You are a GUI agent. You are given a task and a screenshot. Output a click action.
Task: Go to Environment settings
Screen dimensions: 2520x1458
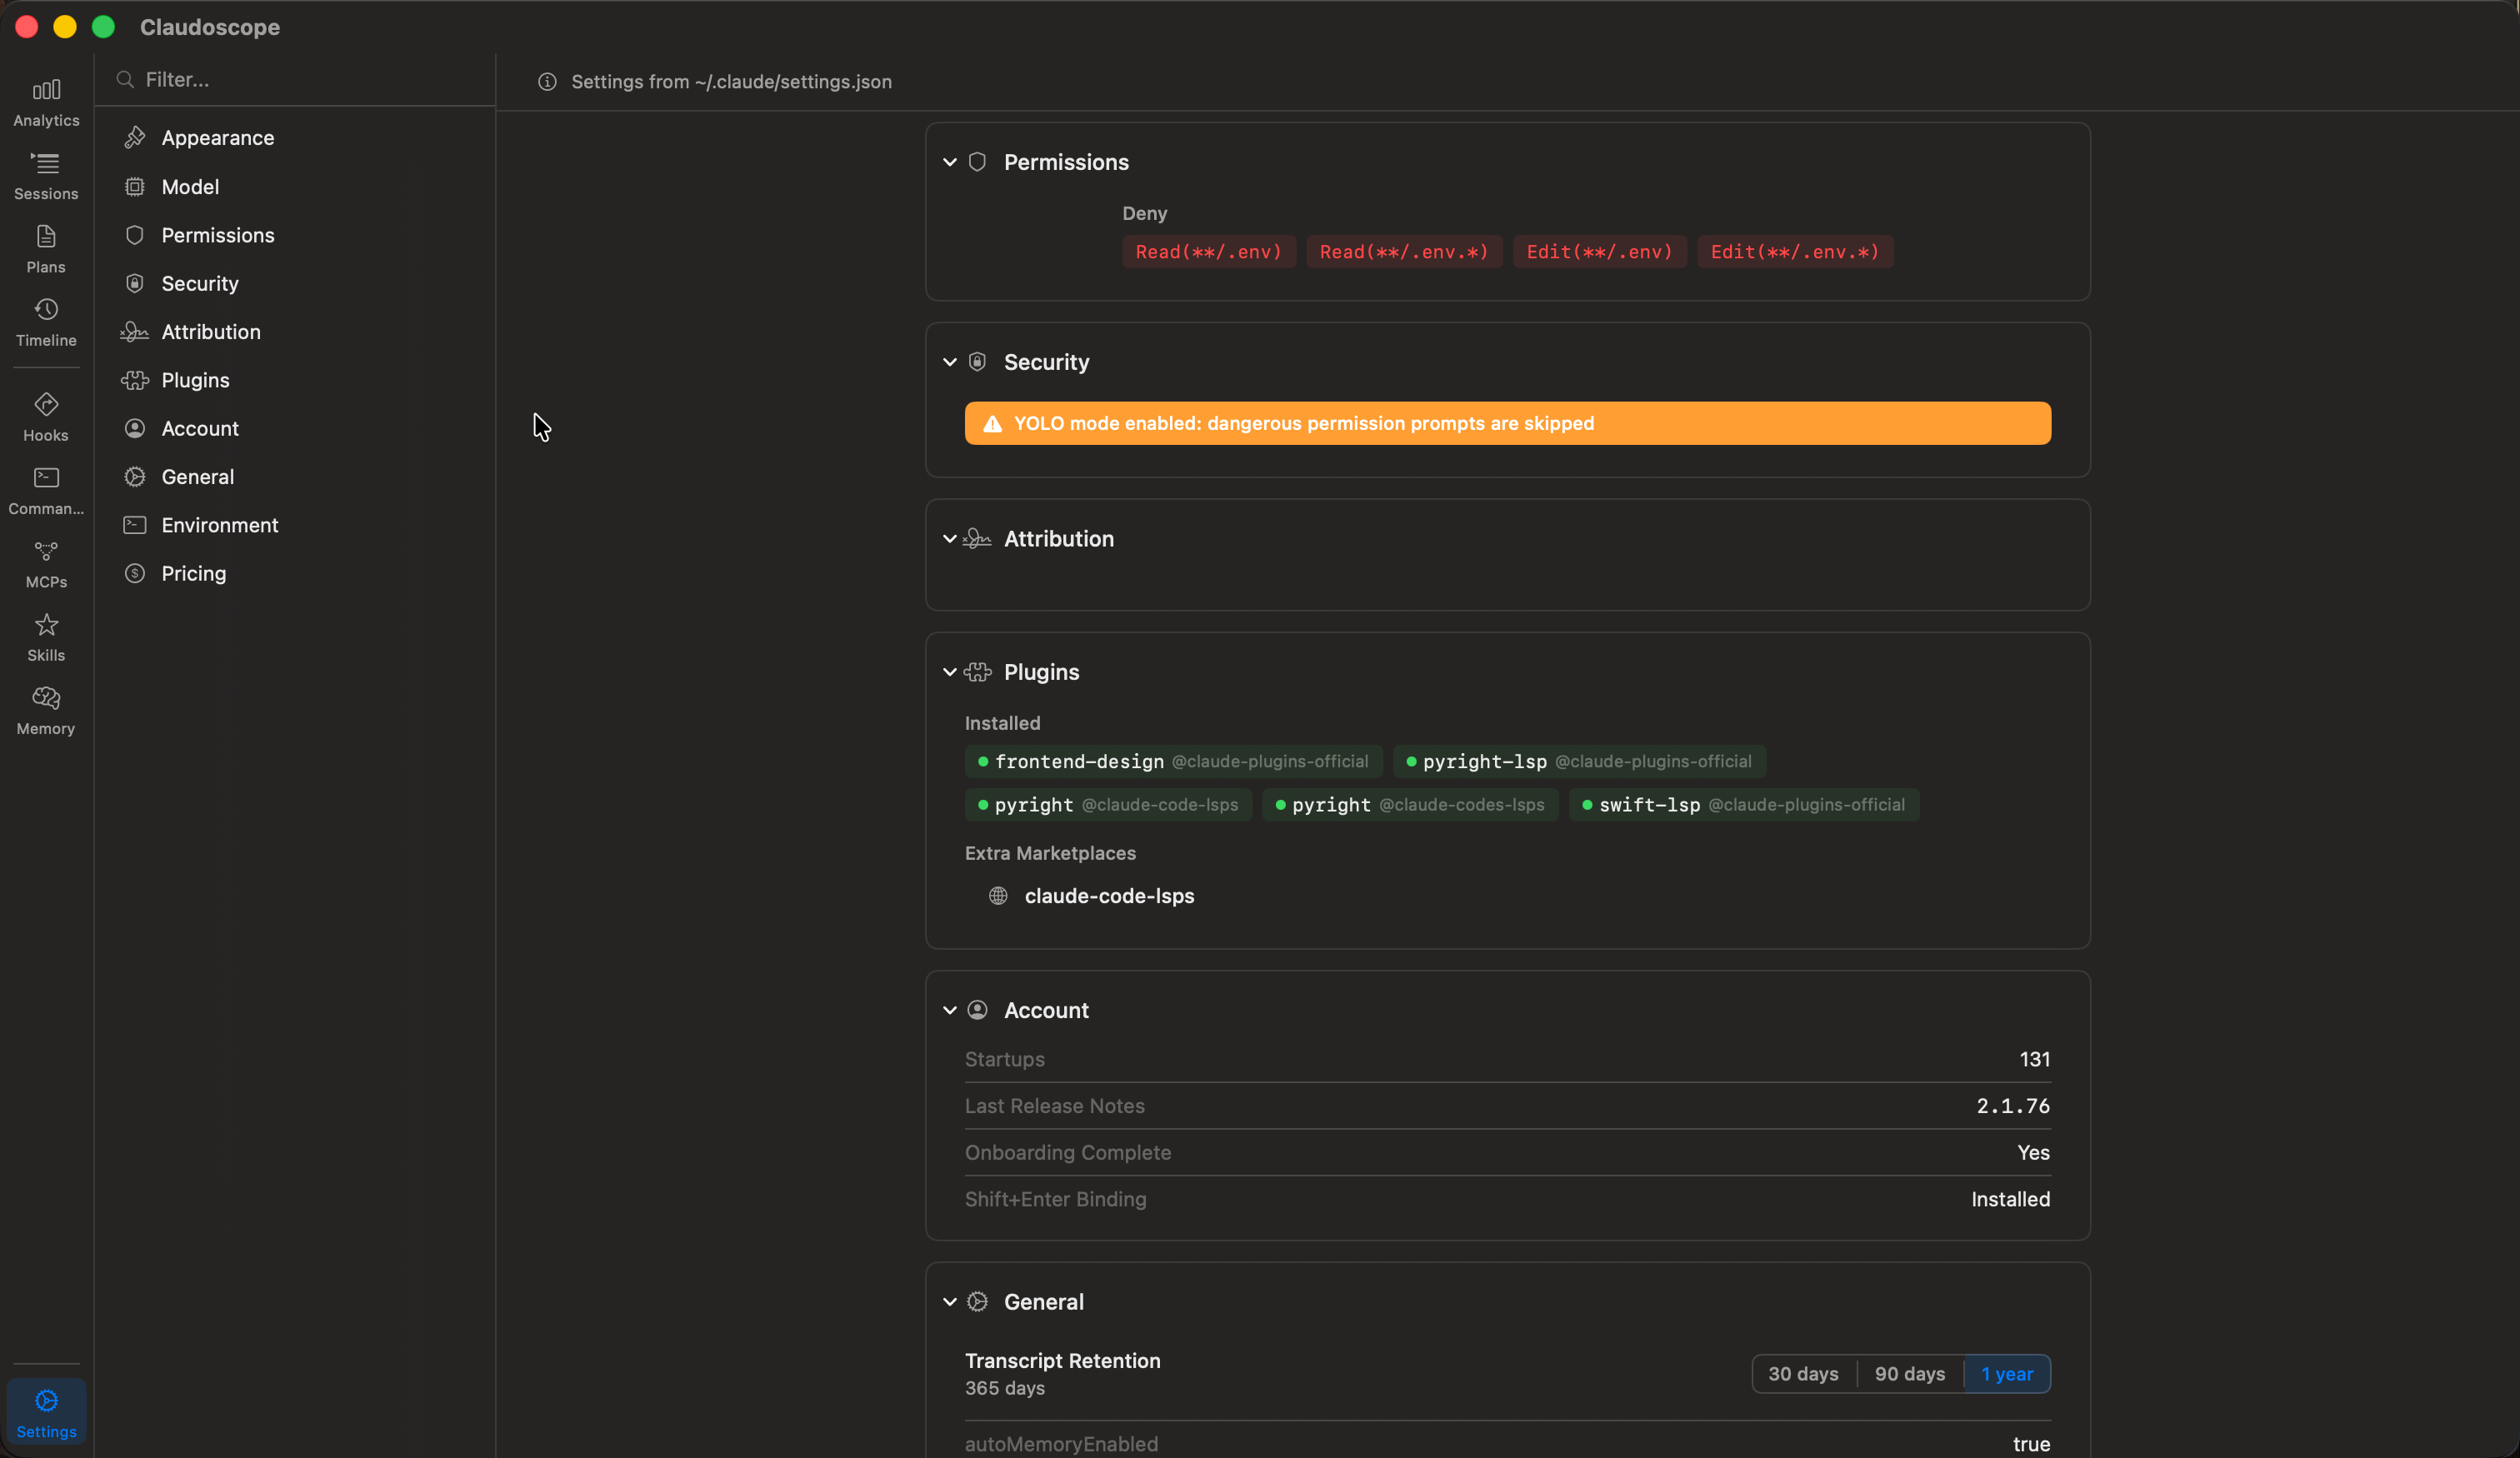pyautogui.click(x=220, y=525)
